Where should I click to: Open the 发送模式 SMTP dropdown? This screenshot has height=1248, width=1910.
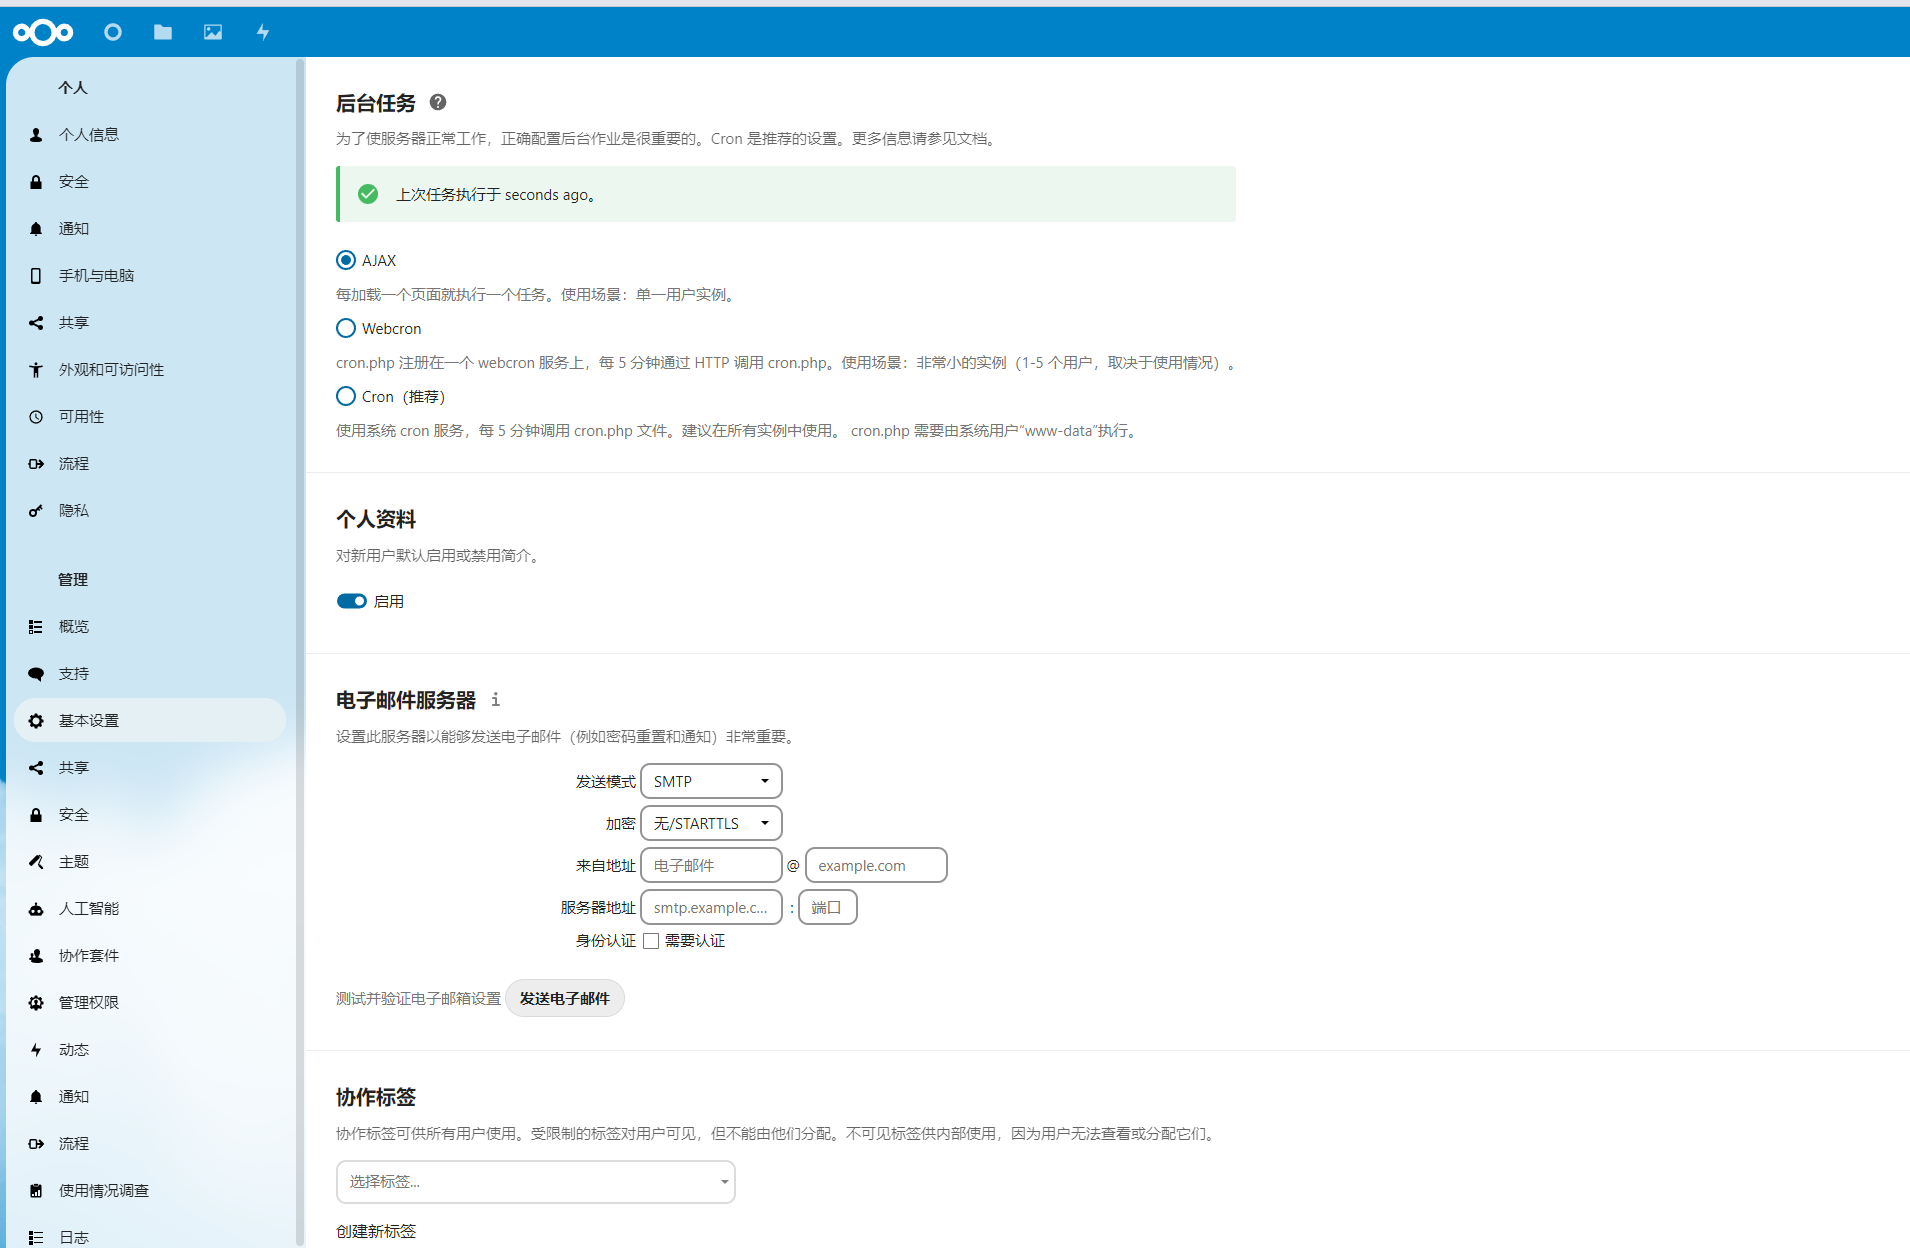(711, 781)
